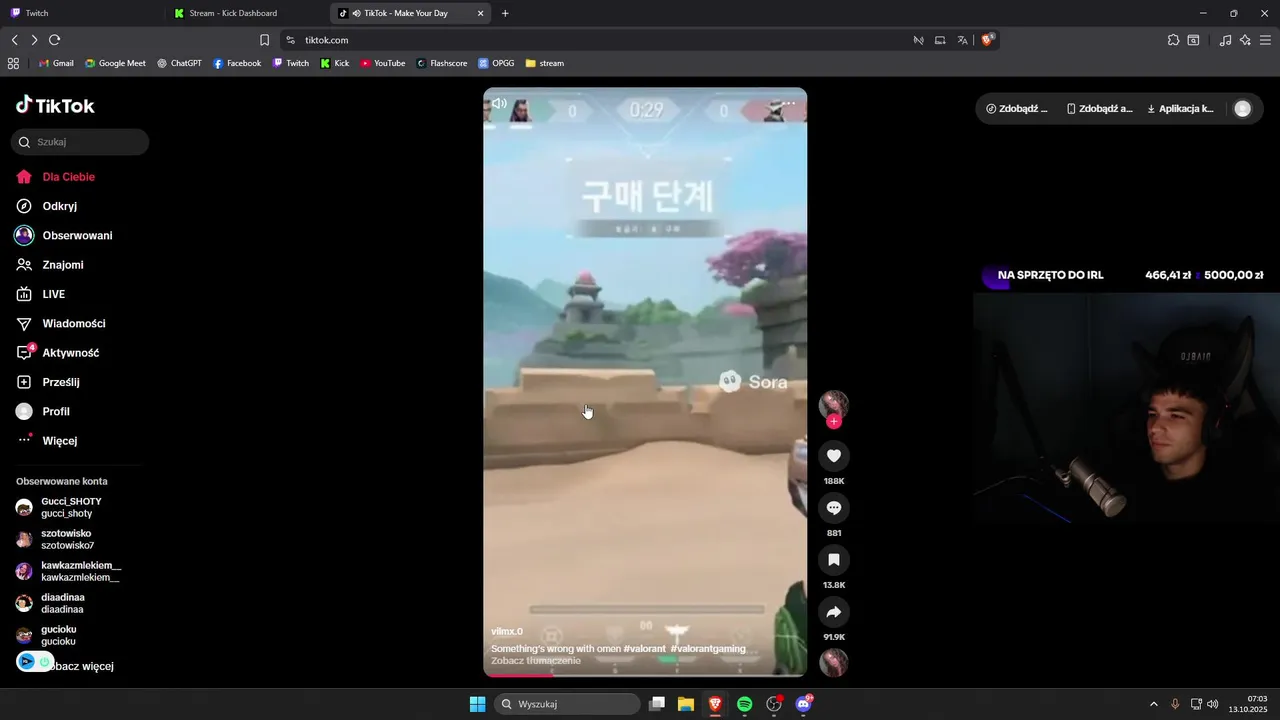
Task: Open Task View on the taskbar
Action: 657,704
